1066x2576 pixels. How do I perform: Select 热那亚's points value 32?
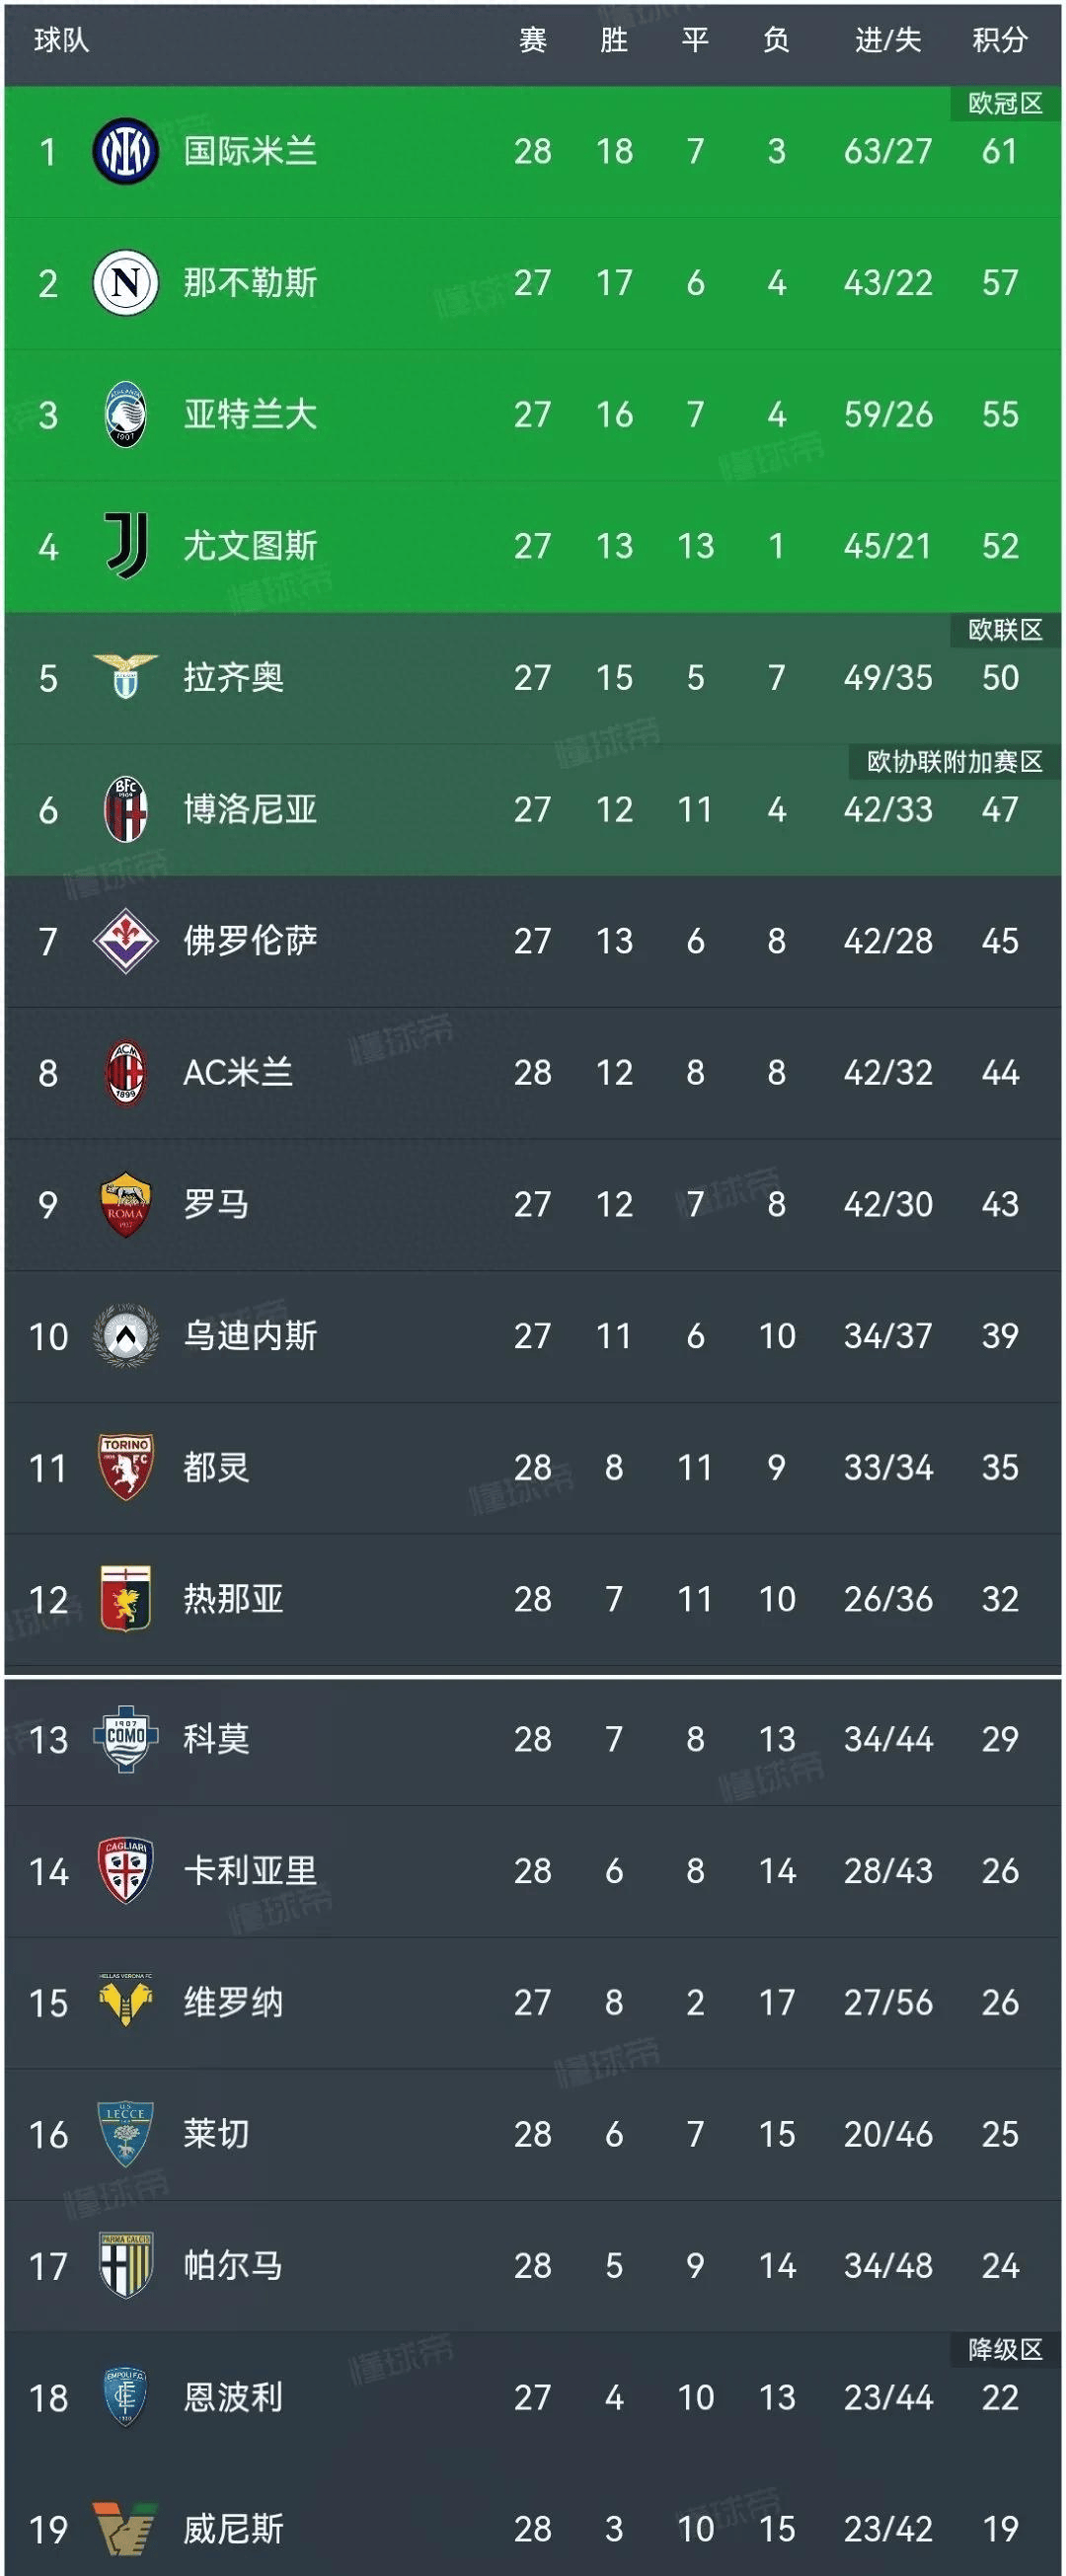pyautogui.click(x=999, y=1599)
